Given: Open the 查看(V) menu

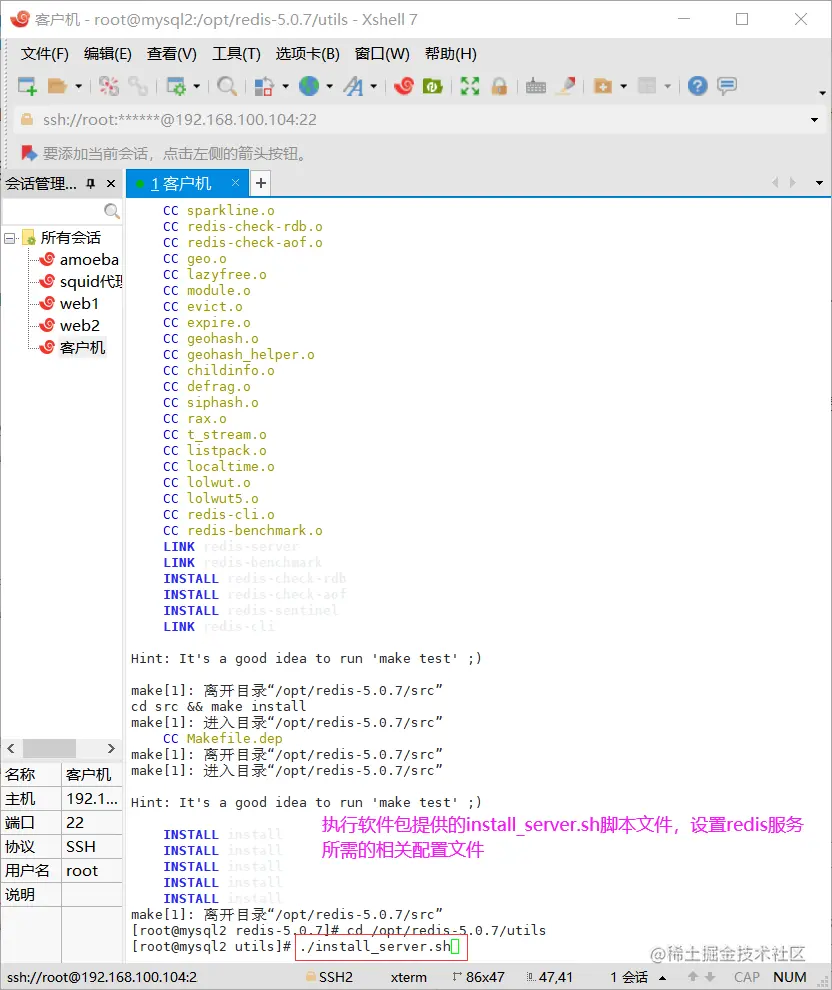Looking at the screenshot, I should (172, 54).
